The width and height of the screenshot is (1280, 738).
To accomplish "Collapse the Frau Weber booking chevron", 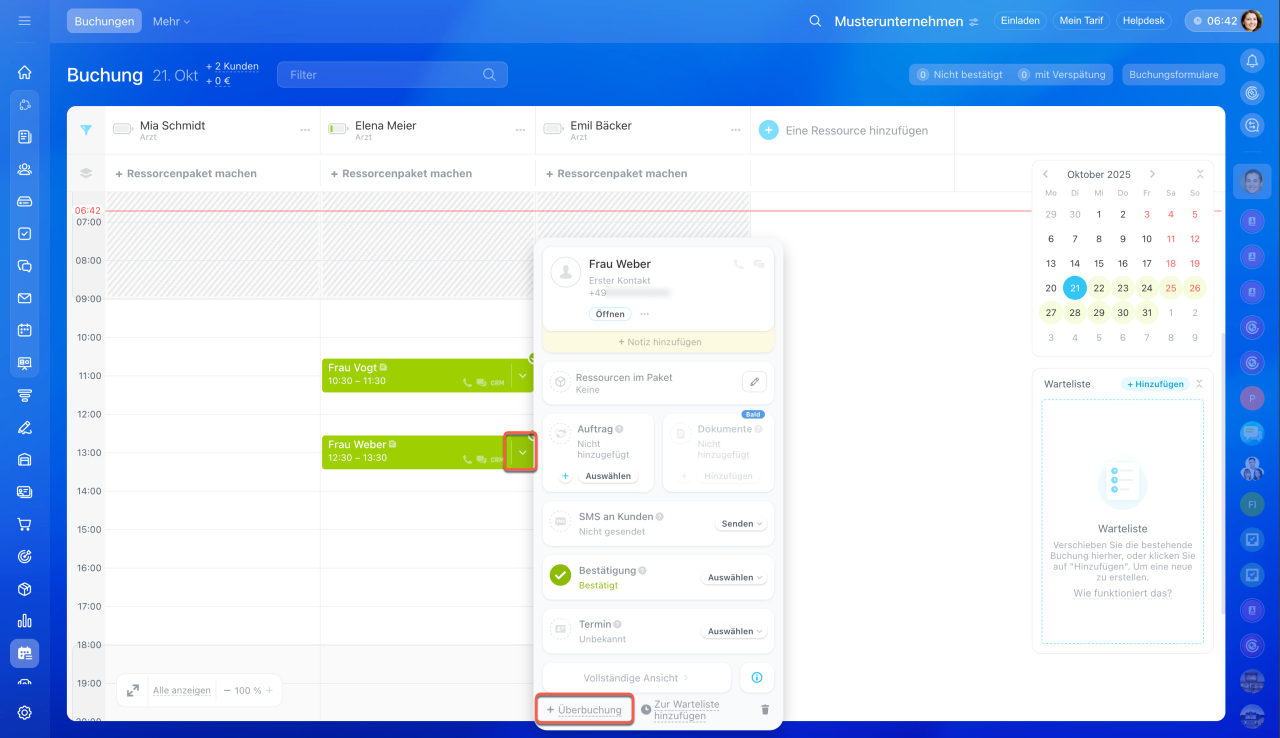I will [x=522, y=453].
